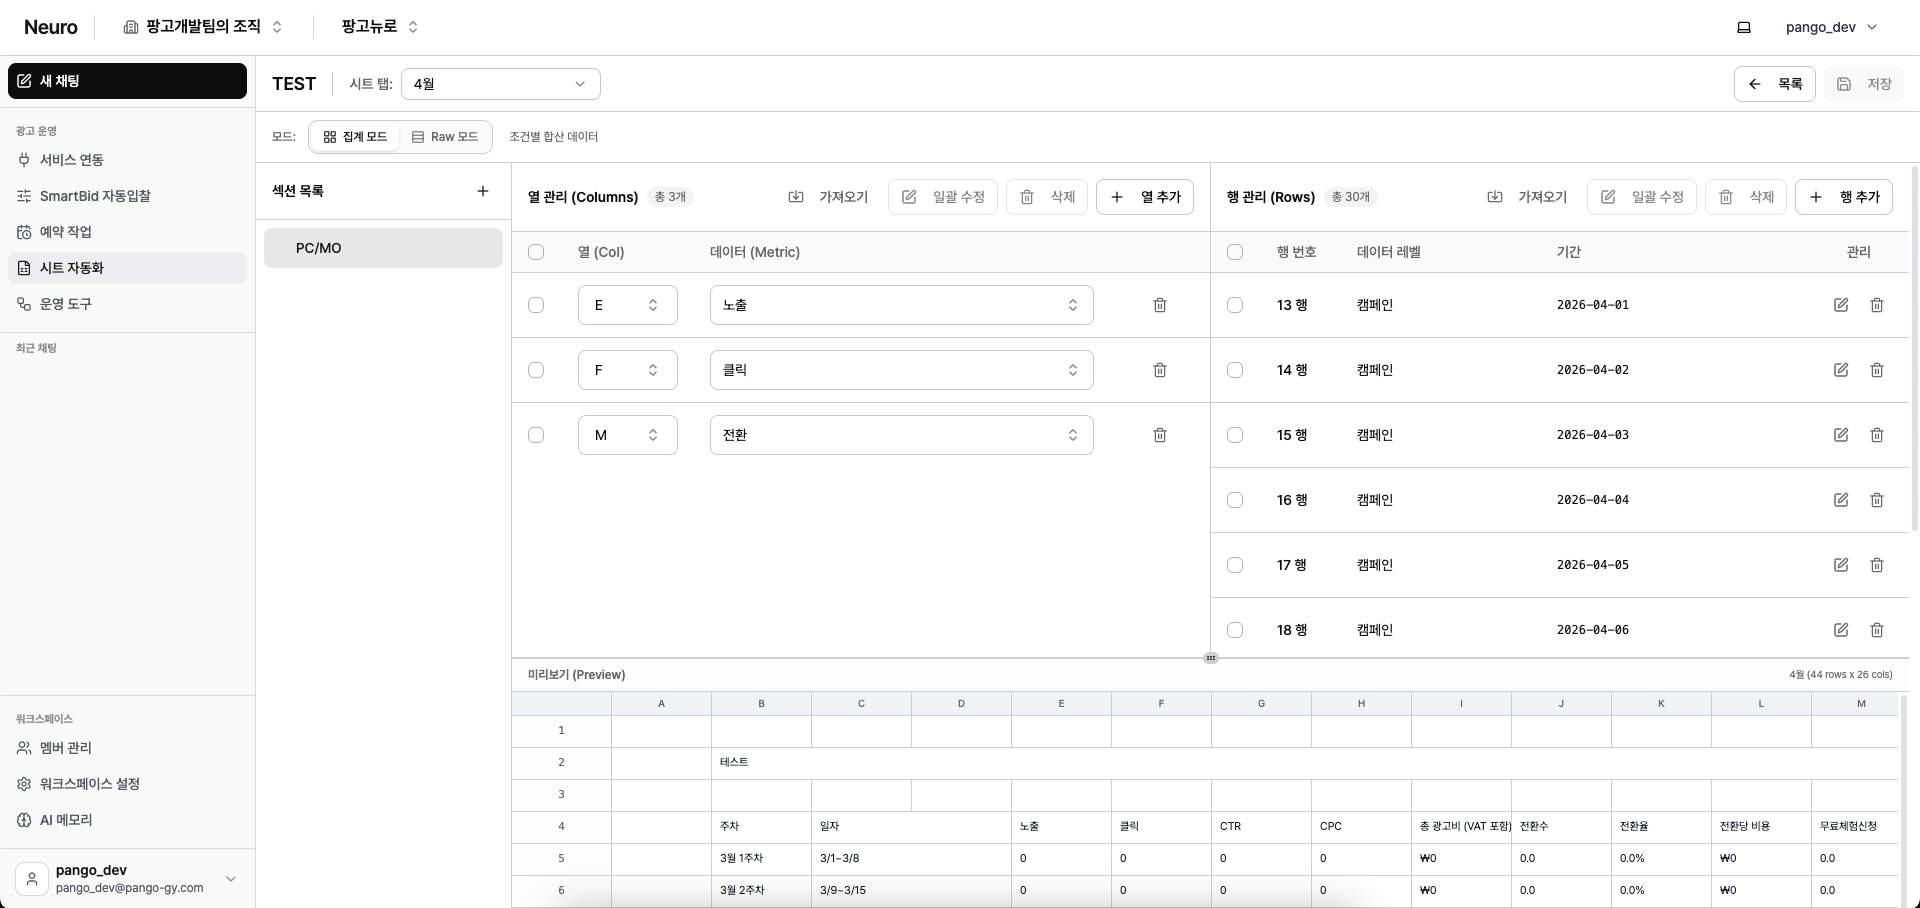Viewport: 1920px width, 908px height.
Task: Click 행 추가 button
Action: [1844, 197]
